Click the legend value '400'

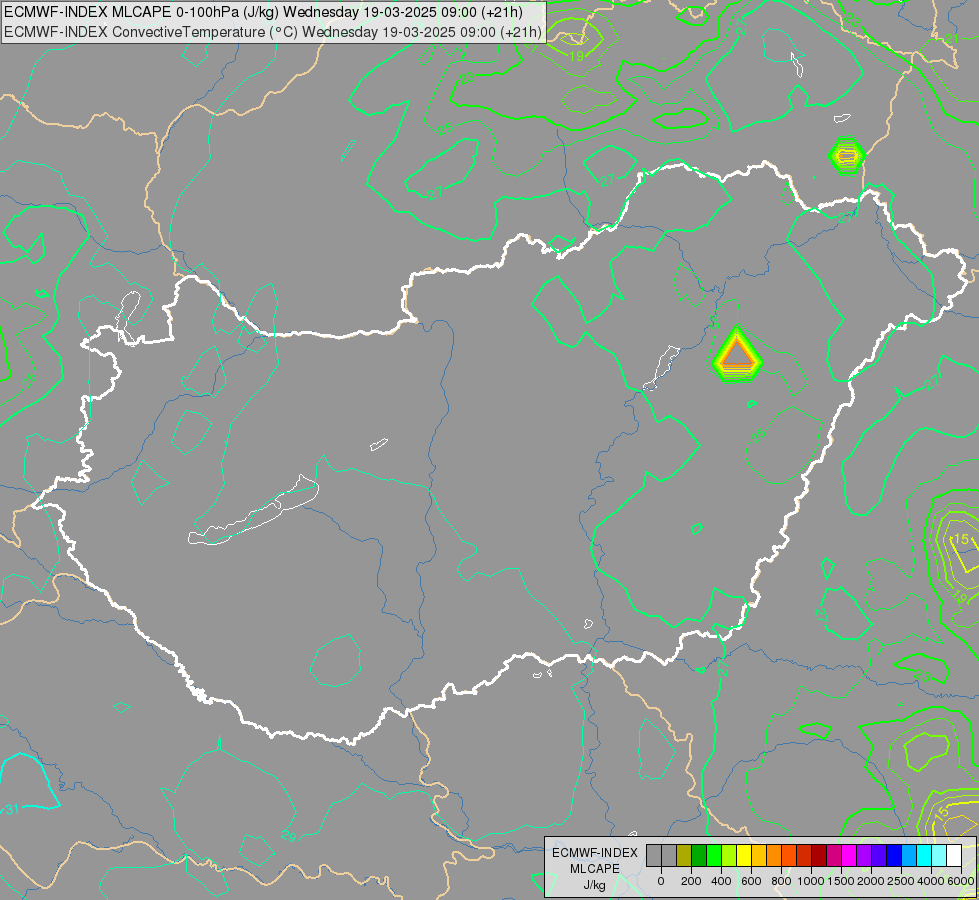tap(721, 881)
